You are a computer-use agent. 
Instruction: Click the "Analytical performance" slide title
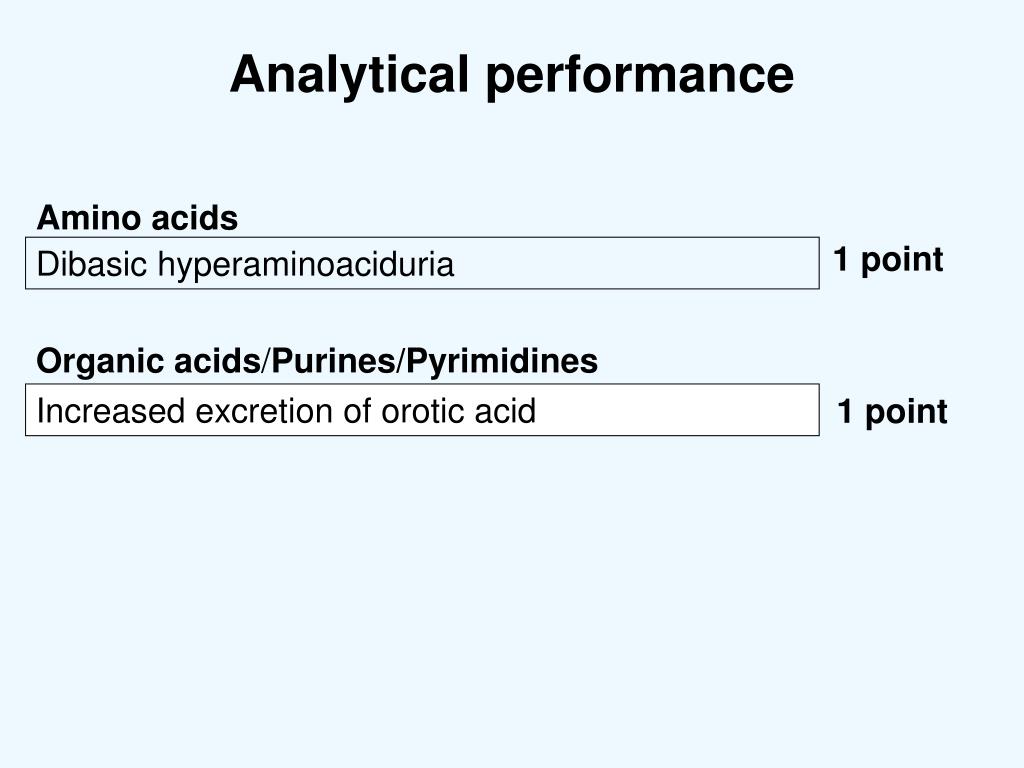(511, 75)
